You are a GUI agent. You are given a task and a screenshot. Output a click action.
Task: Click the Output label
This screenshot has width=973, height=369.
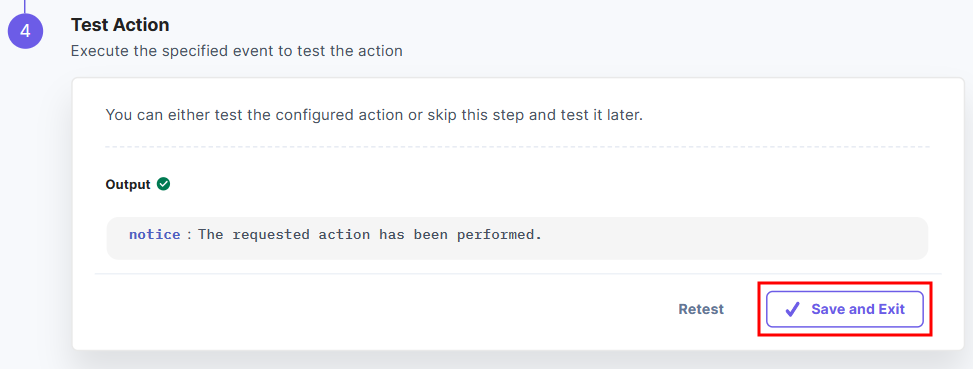(128, 185)
